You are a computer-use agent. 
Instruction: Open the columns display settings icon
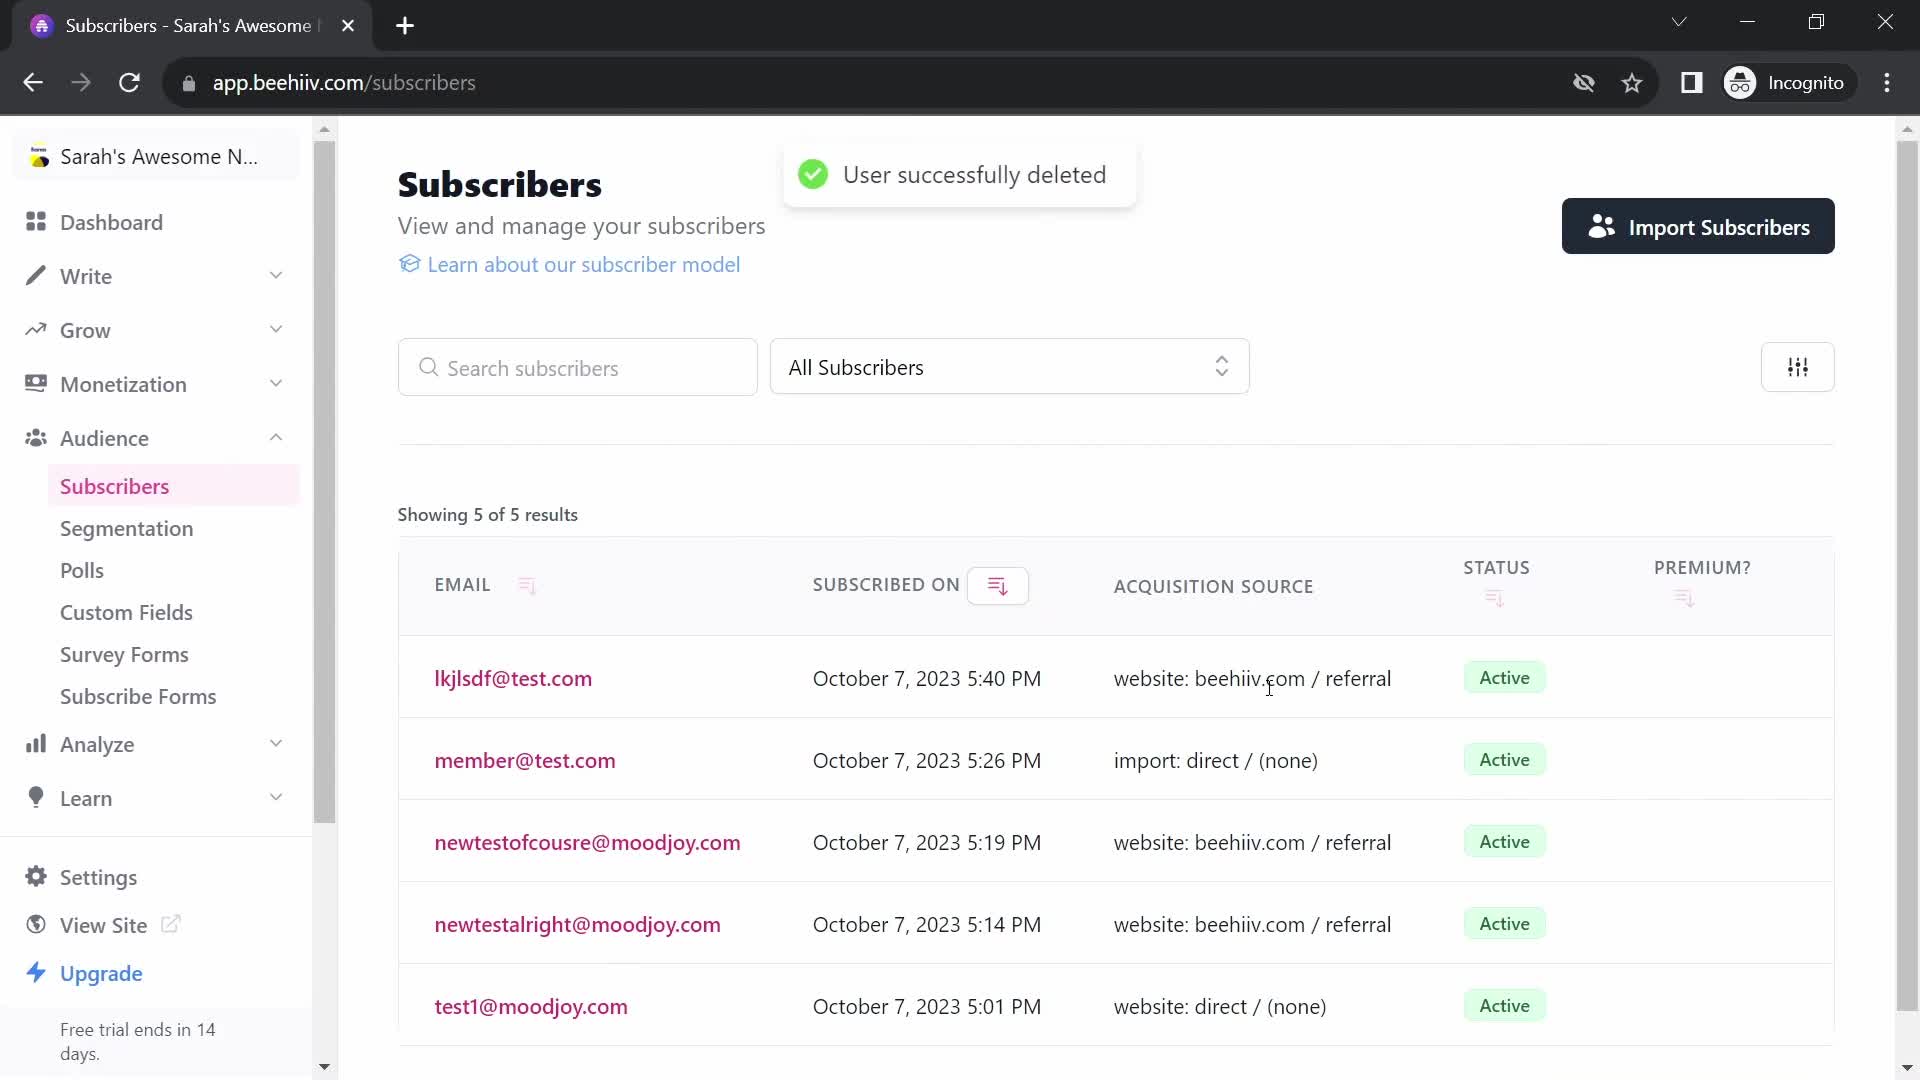pos(1800,367)
